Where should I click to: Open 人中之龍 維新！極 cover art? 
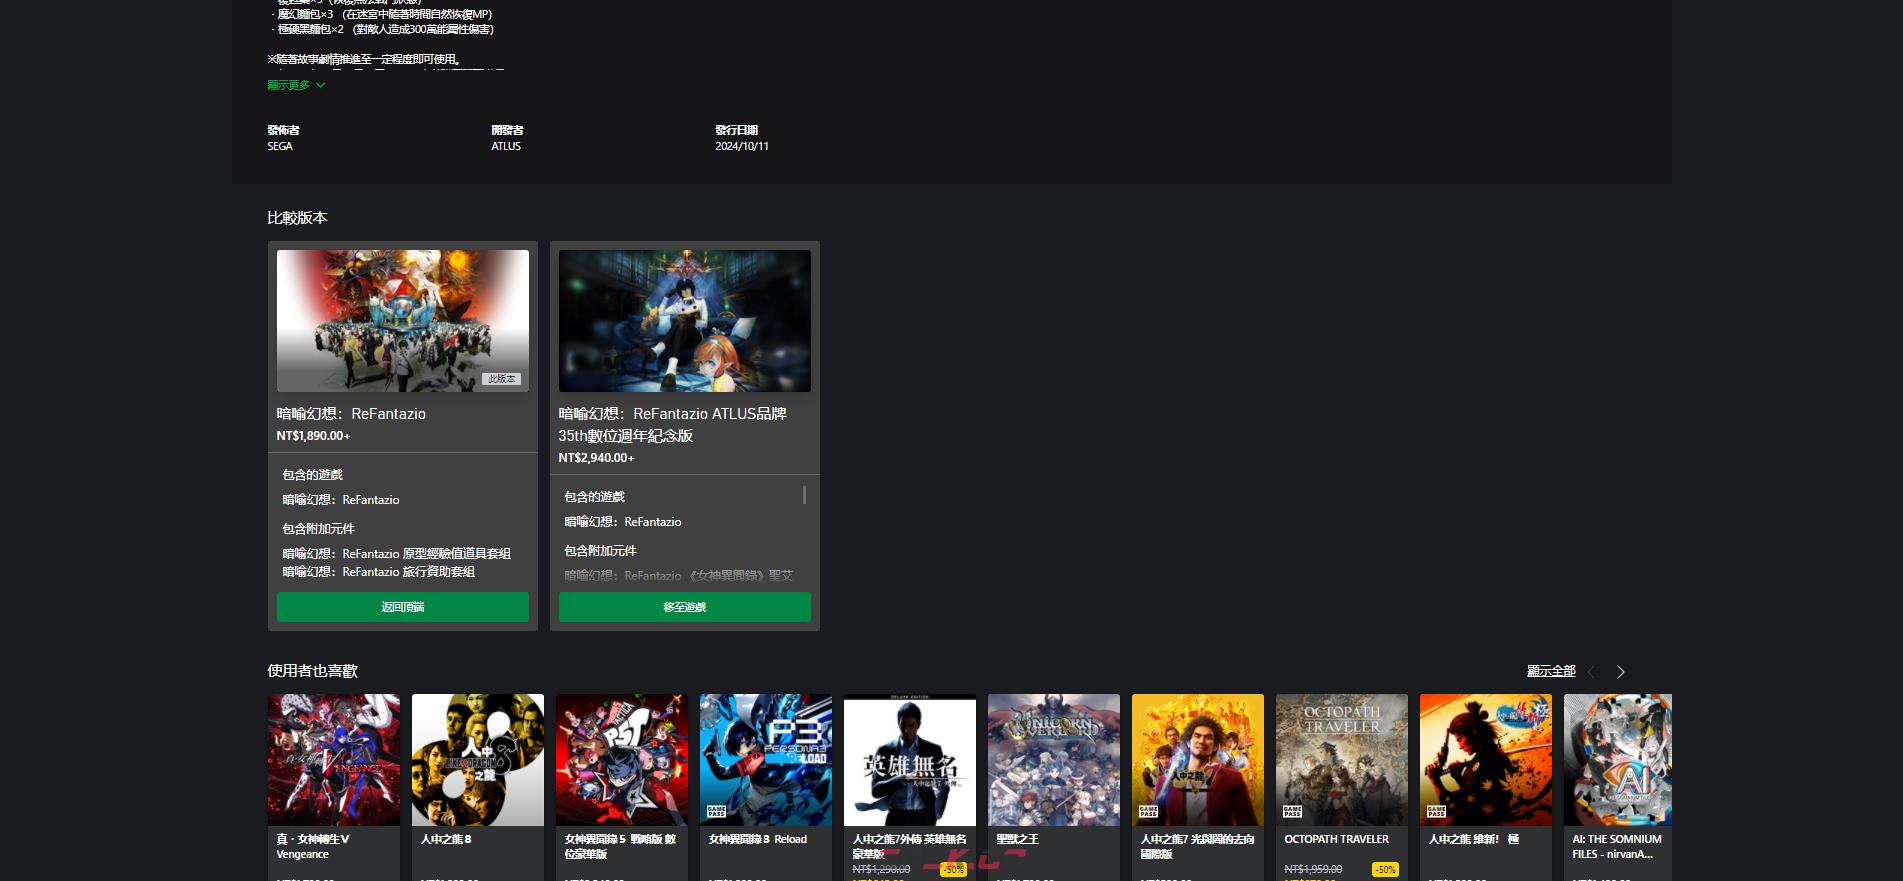(1486, 760)
